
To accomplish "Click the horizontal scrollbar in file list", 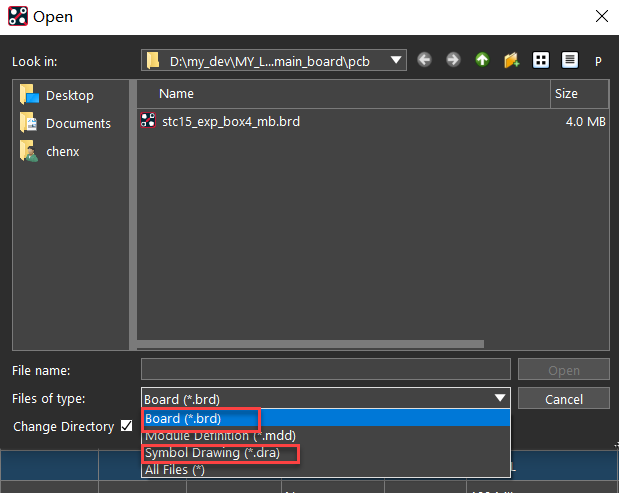I will pyautogui.click(x=310, y=344).
